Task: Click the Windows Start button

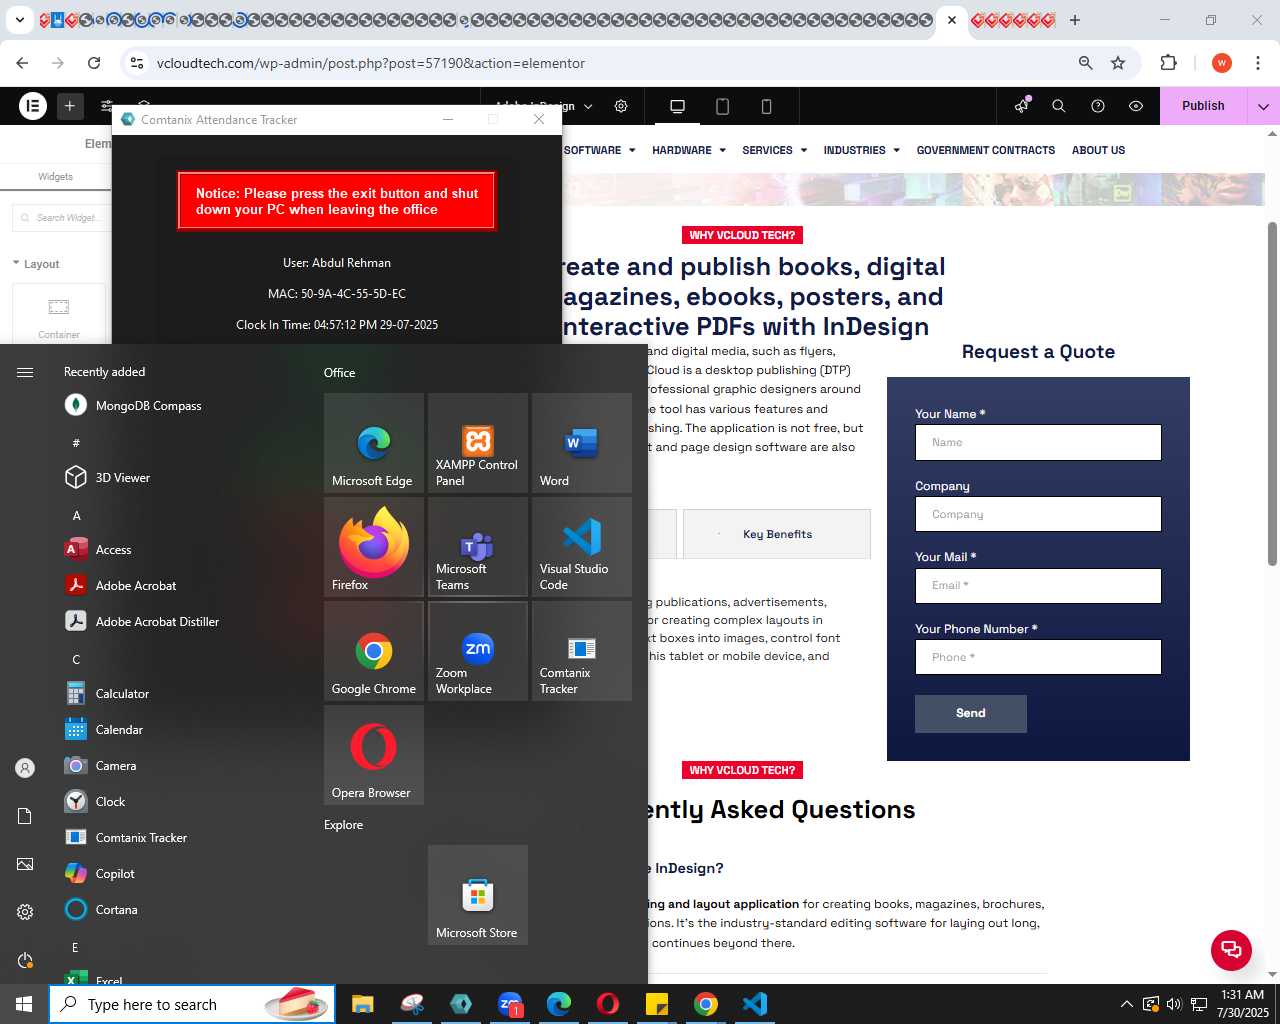Action: click(x=24, y=1004)
